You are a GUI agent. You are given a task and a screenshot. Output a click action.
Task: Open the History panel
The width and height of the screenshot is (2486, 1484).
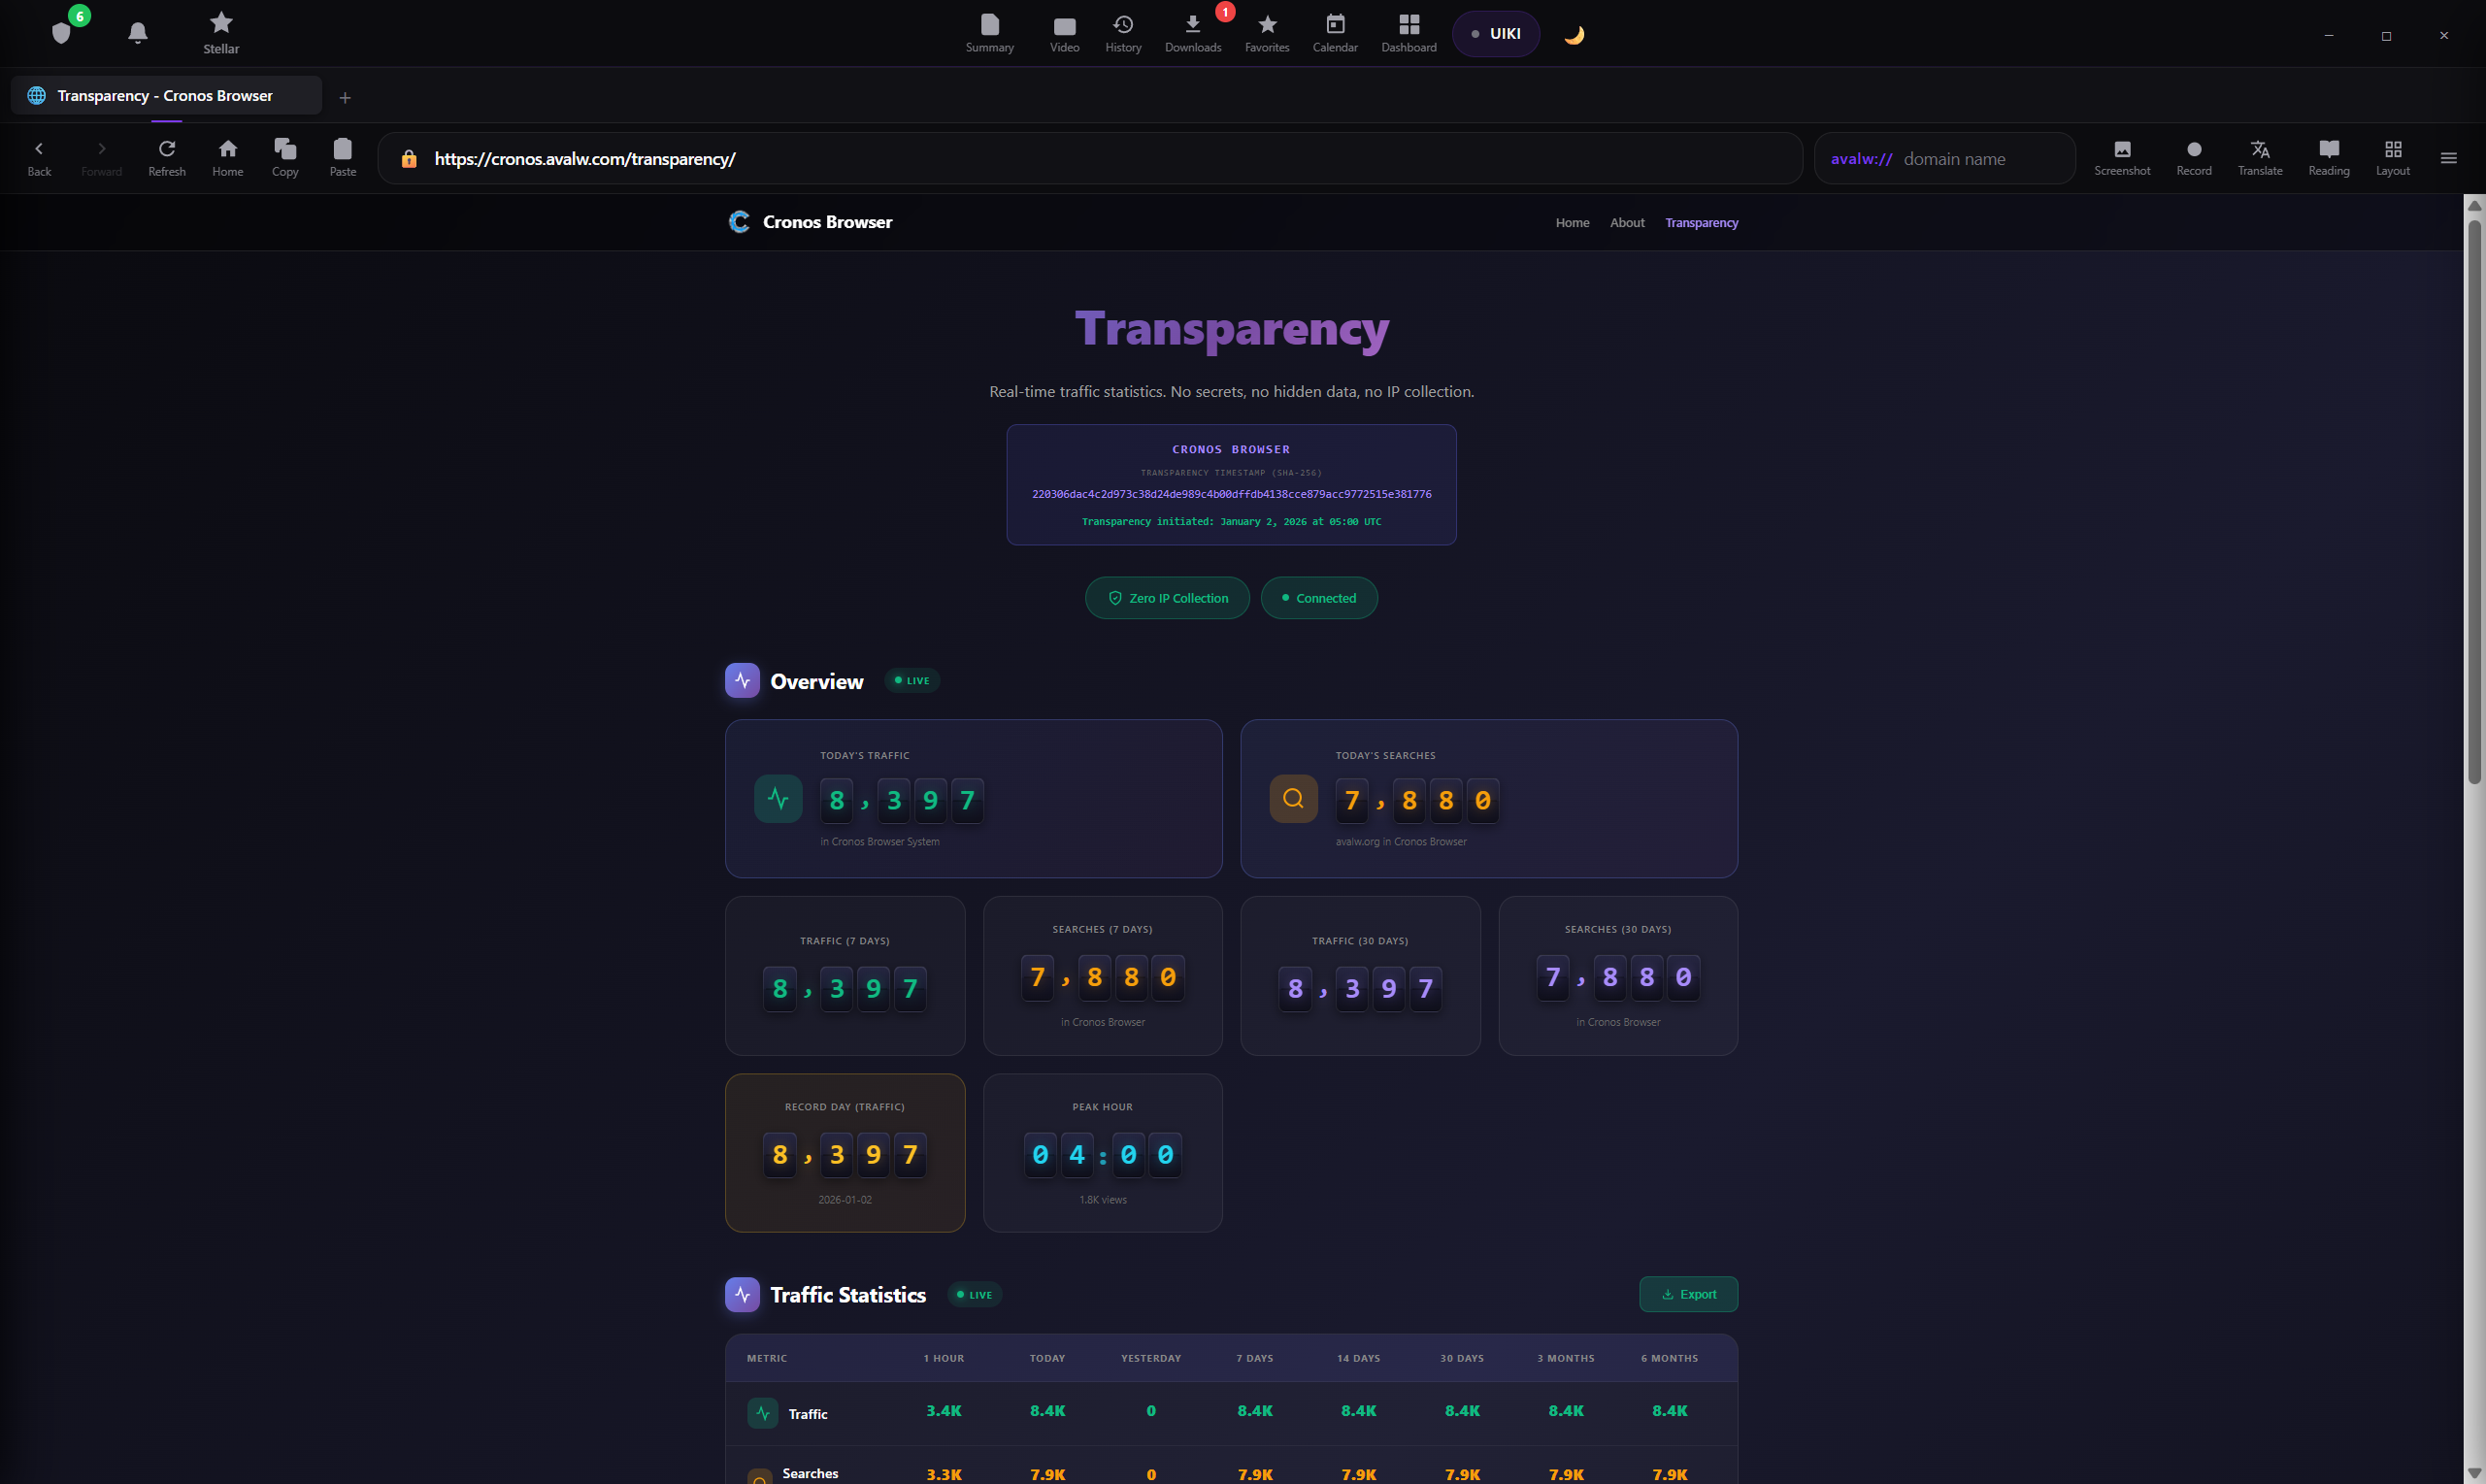coord(1122,32)
